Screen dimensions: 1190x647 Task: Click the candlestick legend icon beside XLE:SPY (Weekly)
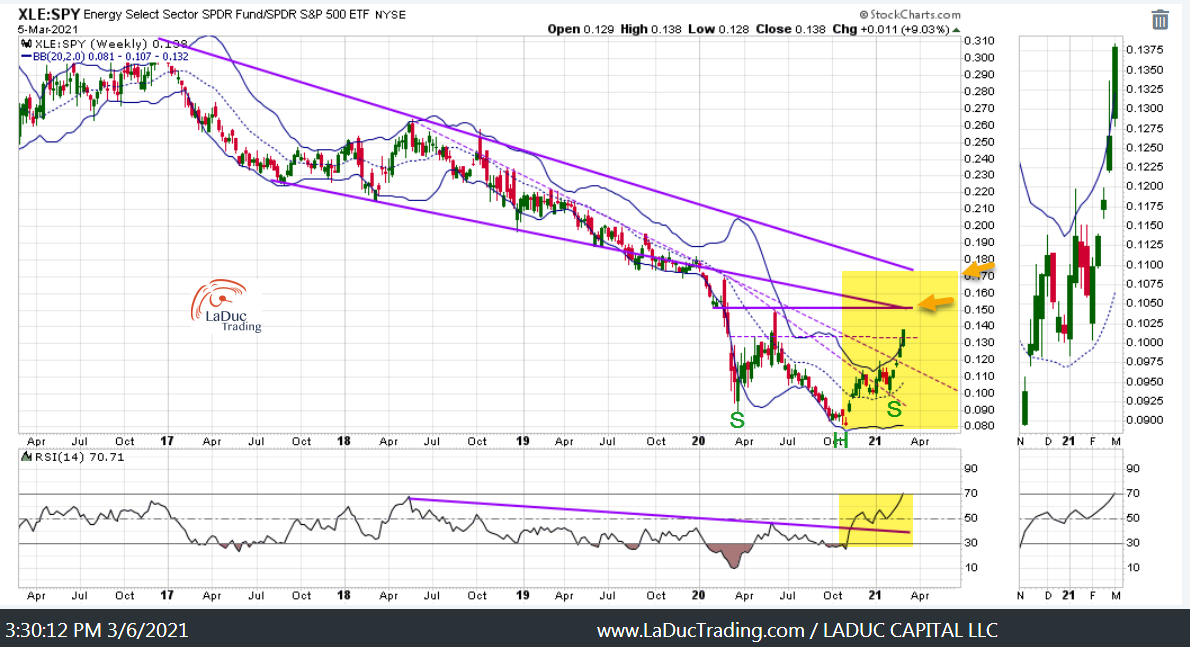click(25, 44)
